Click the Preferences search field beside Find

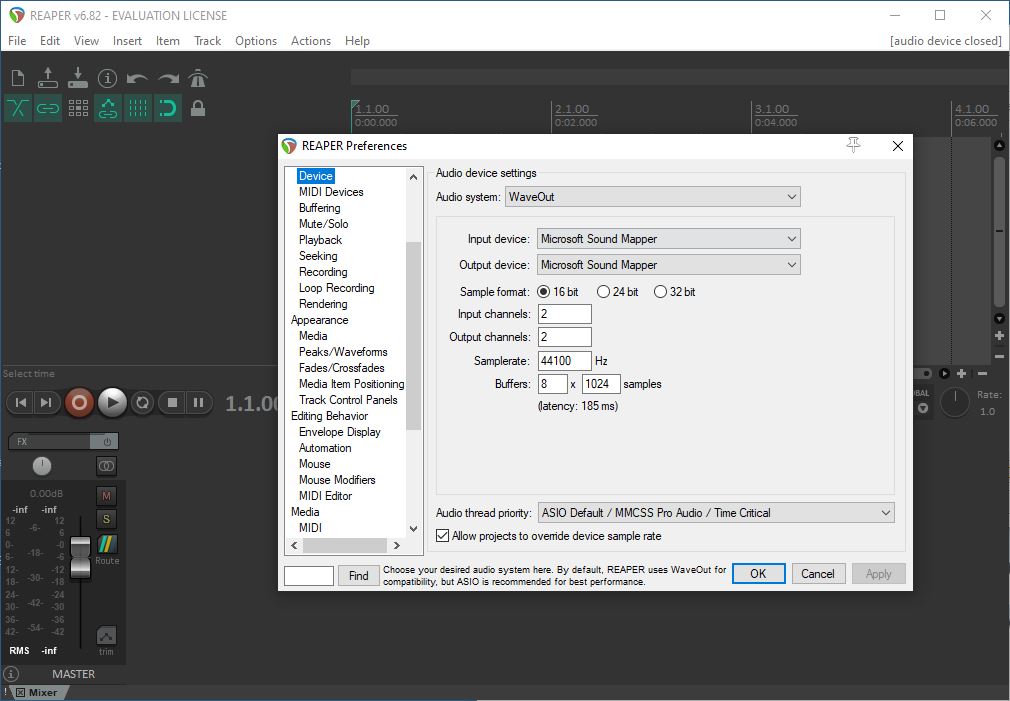pyautogui.click(x=309, y=576)
